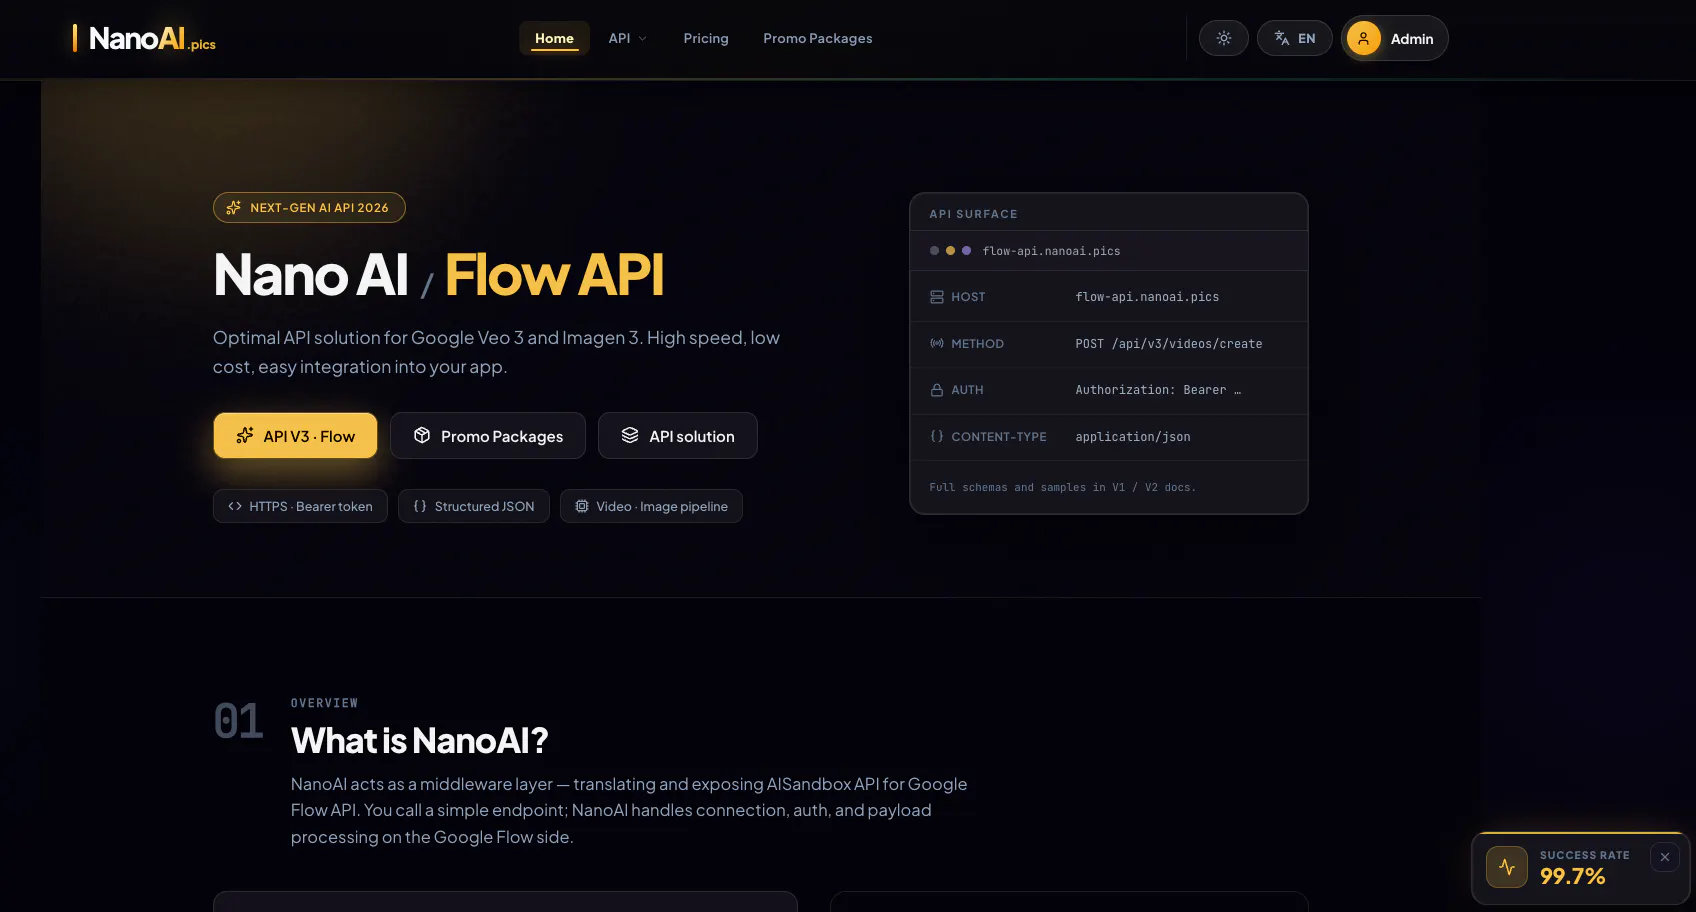Viewport: 1696px width, 912px height.
Task: Click layers icon on API solution
Action: click(630, 435)
